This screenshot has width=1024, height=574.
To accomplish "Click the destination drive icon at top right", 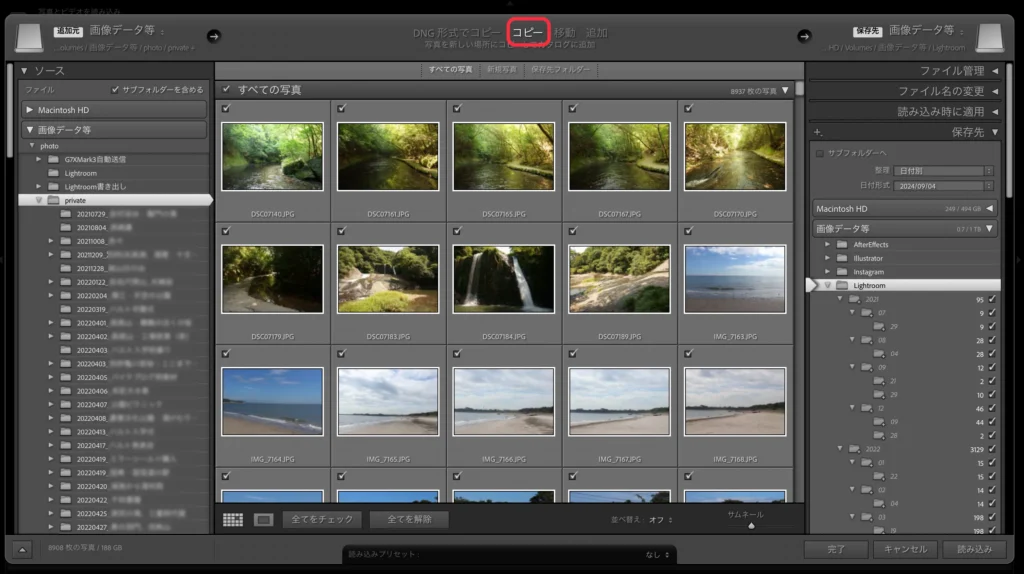I will click(990, 38).
